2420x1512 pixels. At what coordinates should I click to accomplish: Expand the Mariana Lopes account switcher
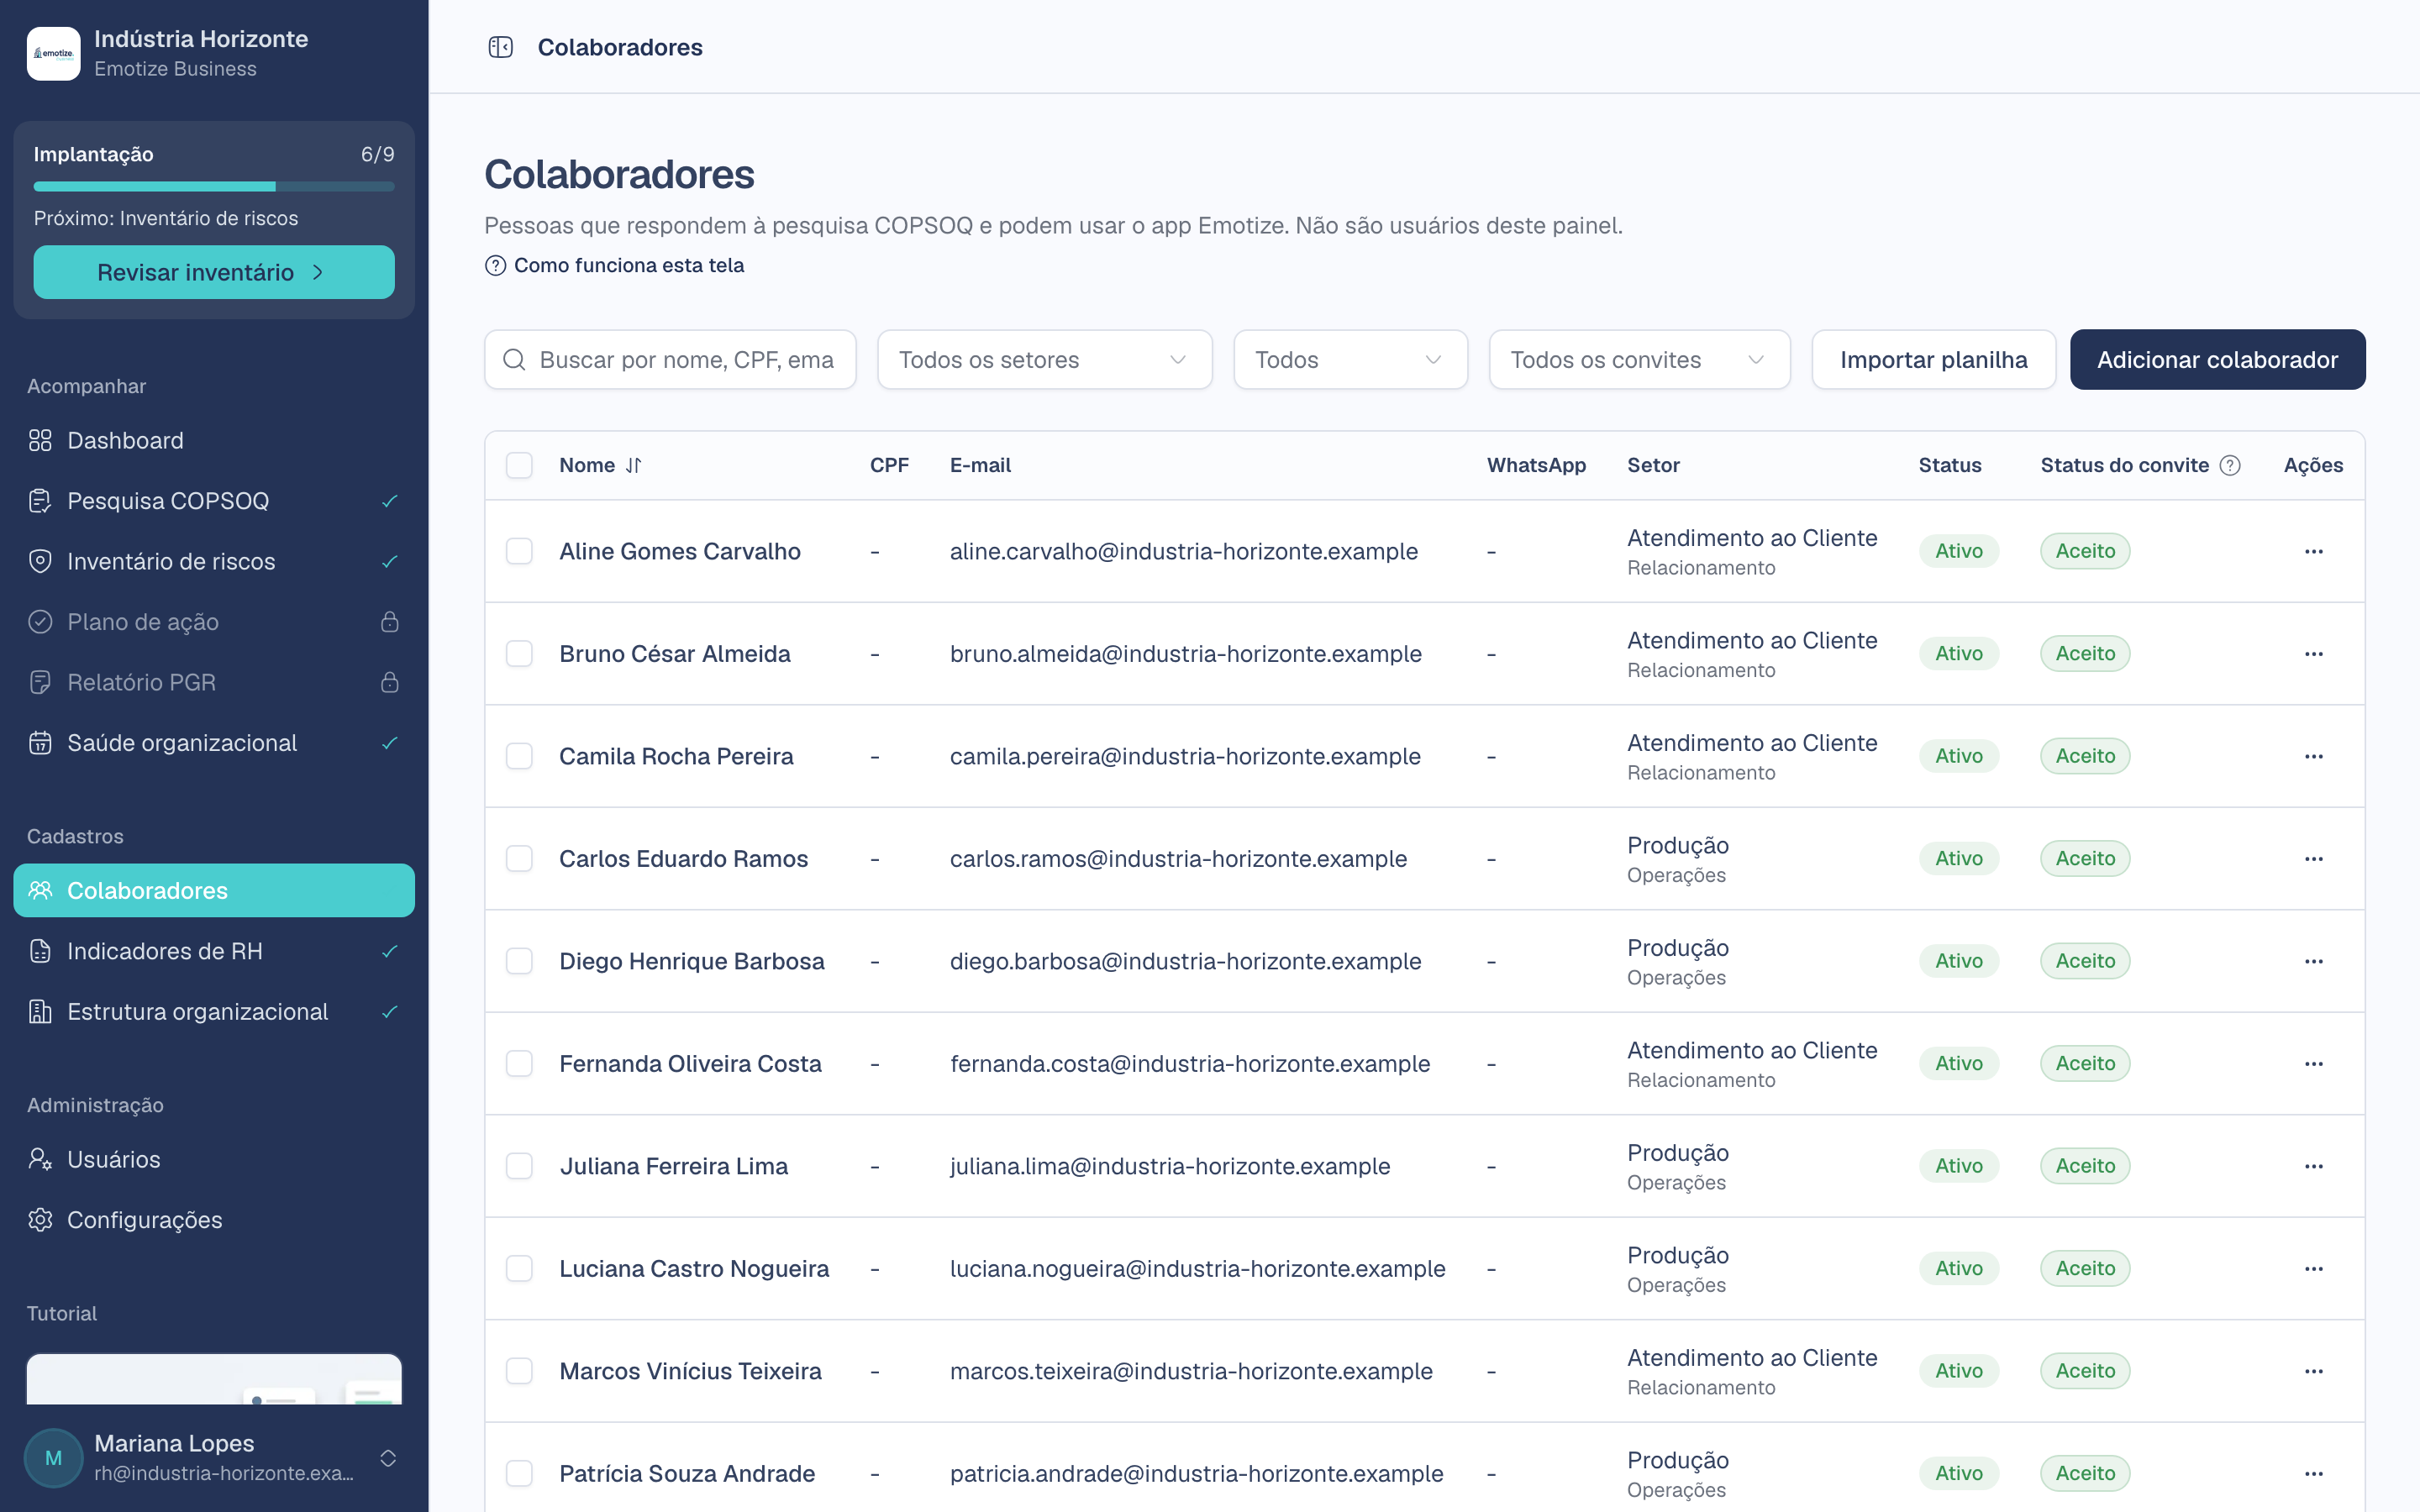[x=388, y=1458]
